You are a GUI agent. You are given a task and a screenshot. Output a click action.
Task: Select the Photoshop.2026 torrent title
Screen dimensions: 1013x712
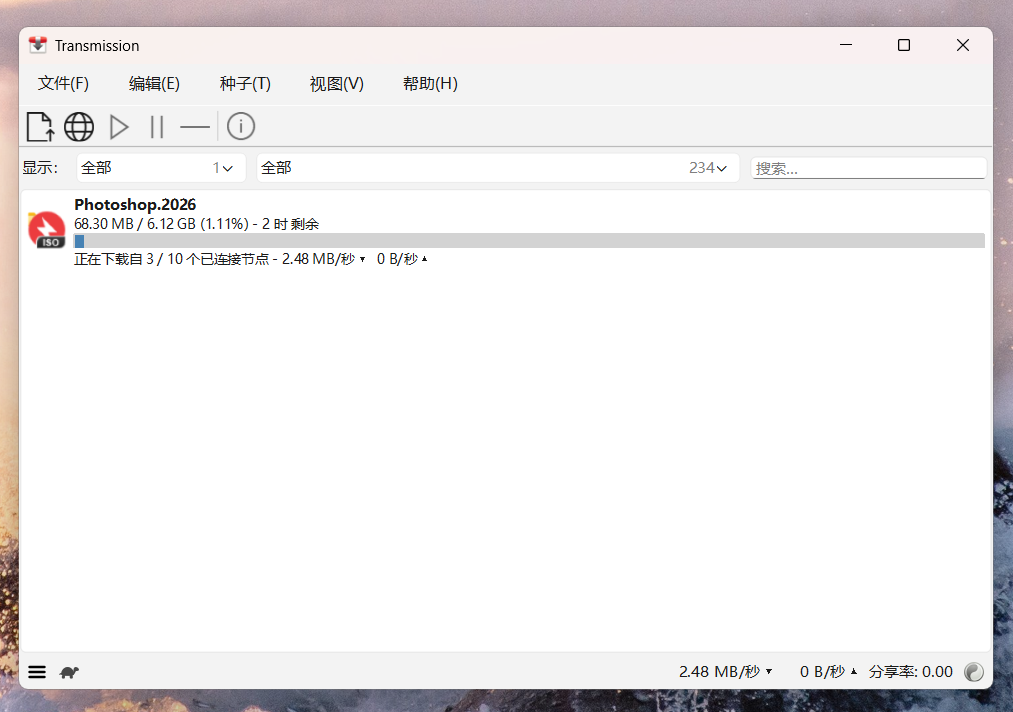pyautogui.click(x=135, y=205)
